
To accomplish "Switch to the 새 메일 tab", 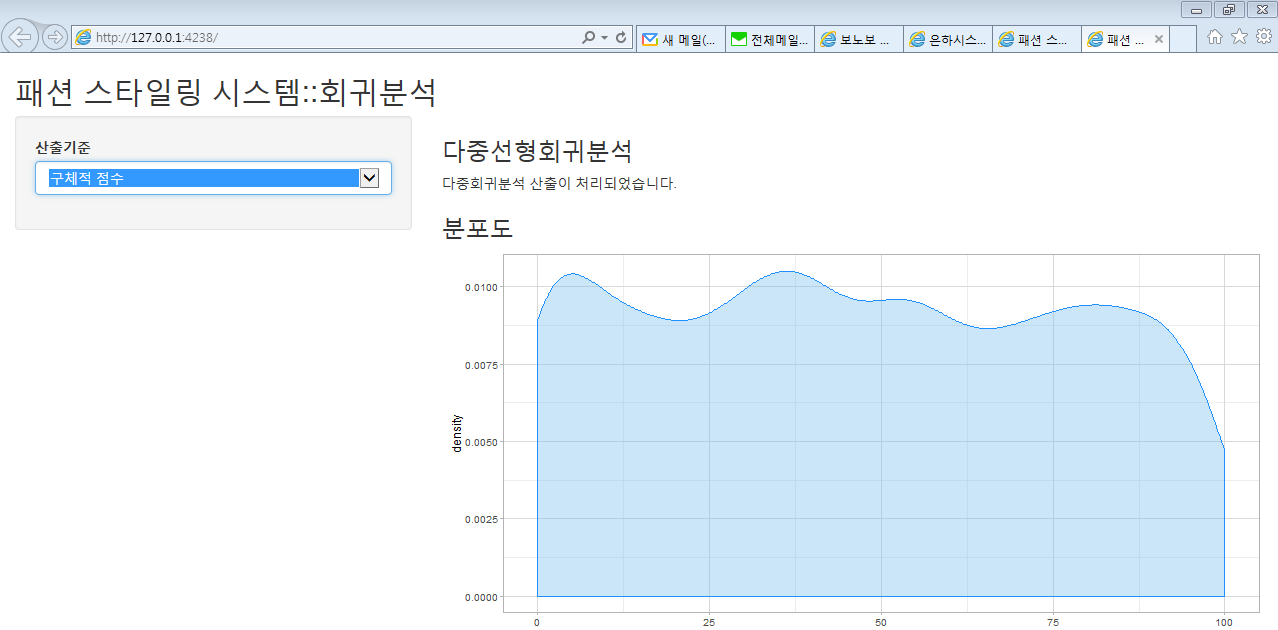I will click(x=680, y=40).
